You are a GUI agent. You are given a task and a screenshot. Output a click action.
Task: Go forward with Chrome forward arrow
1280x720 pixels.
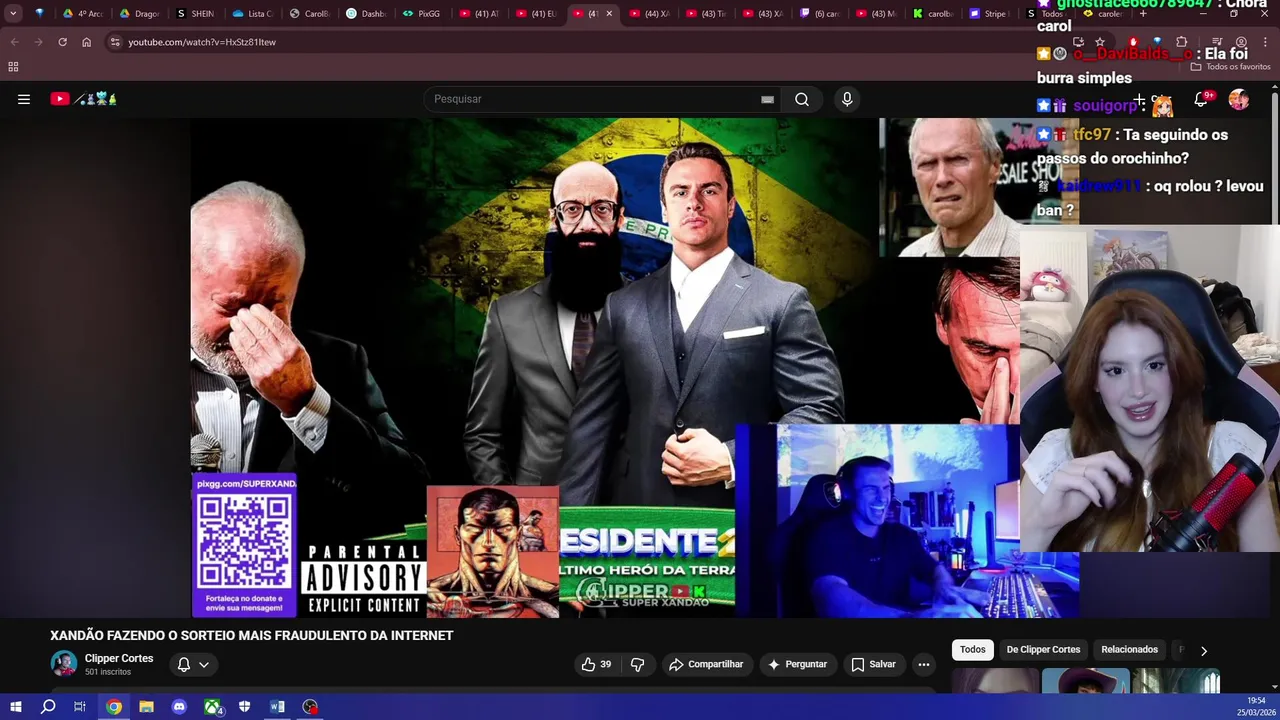[38, 42]
